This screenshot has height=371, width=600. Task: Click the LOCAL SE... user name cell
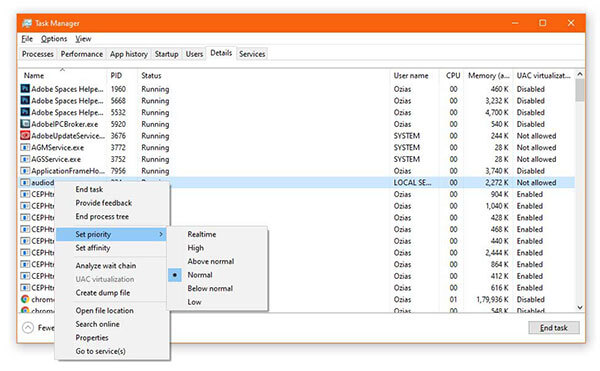tap(412, 183)
